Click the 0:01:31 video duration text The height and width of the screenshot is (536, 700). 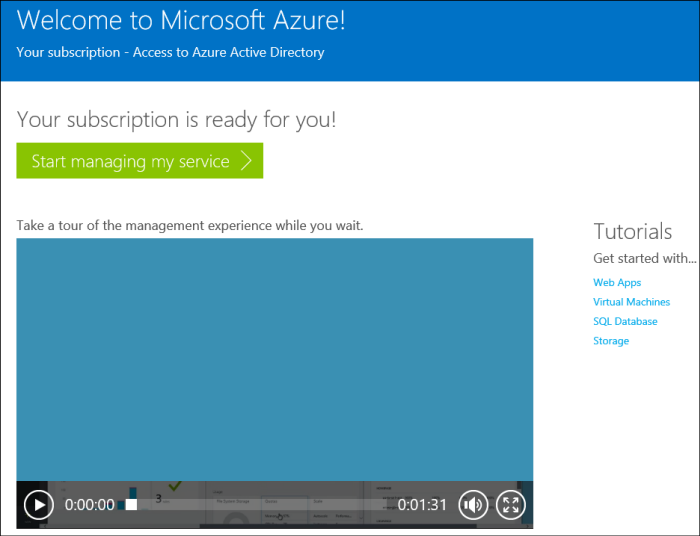coord(422,505)
